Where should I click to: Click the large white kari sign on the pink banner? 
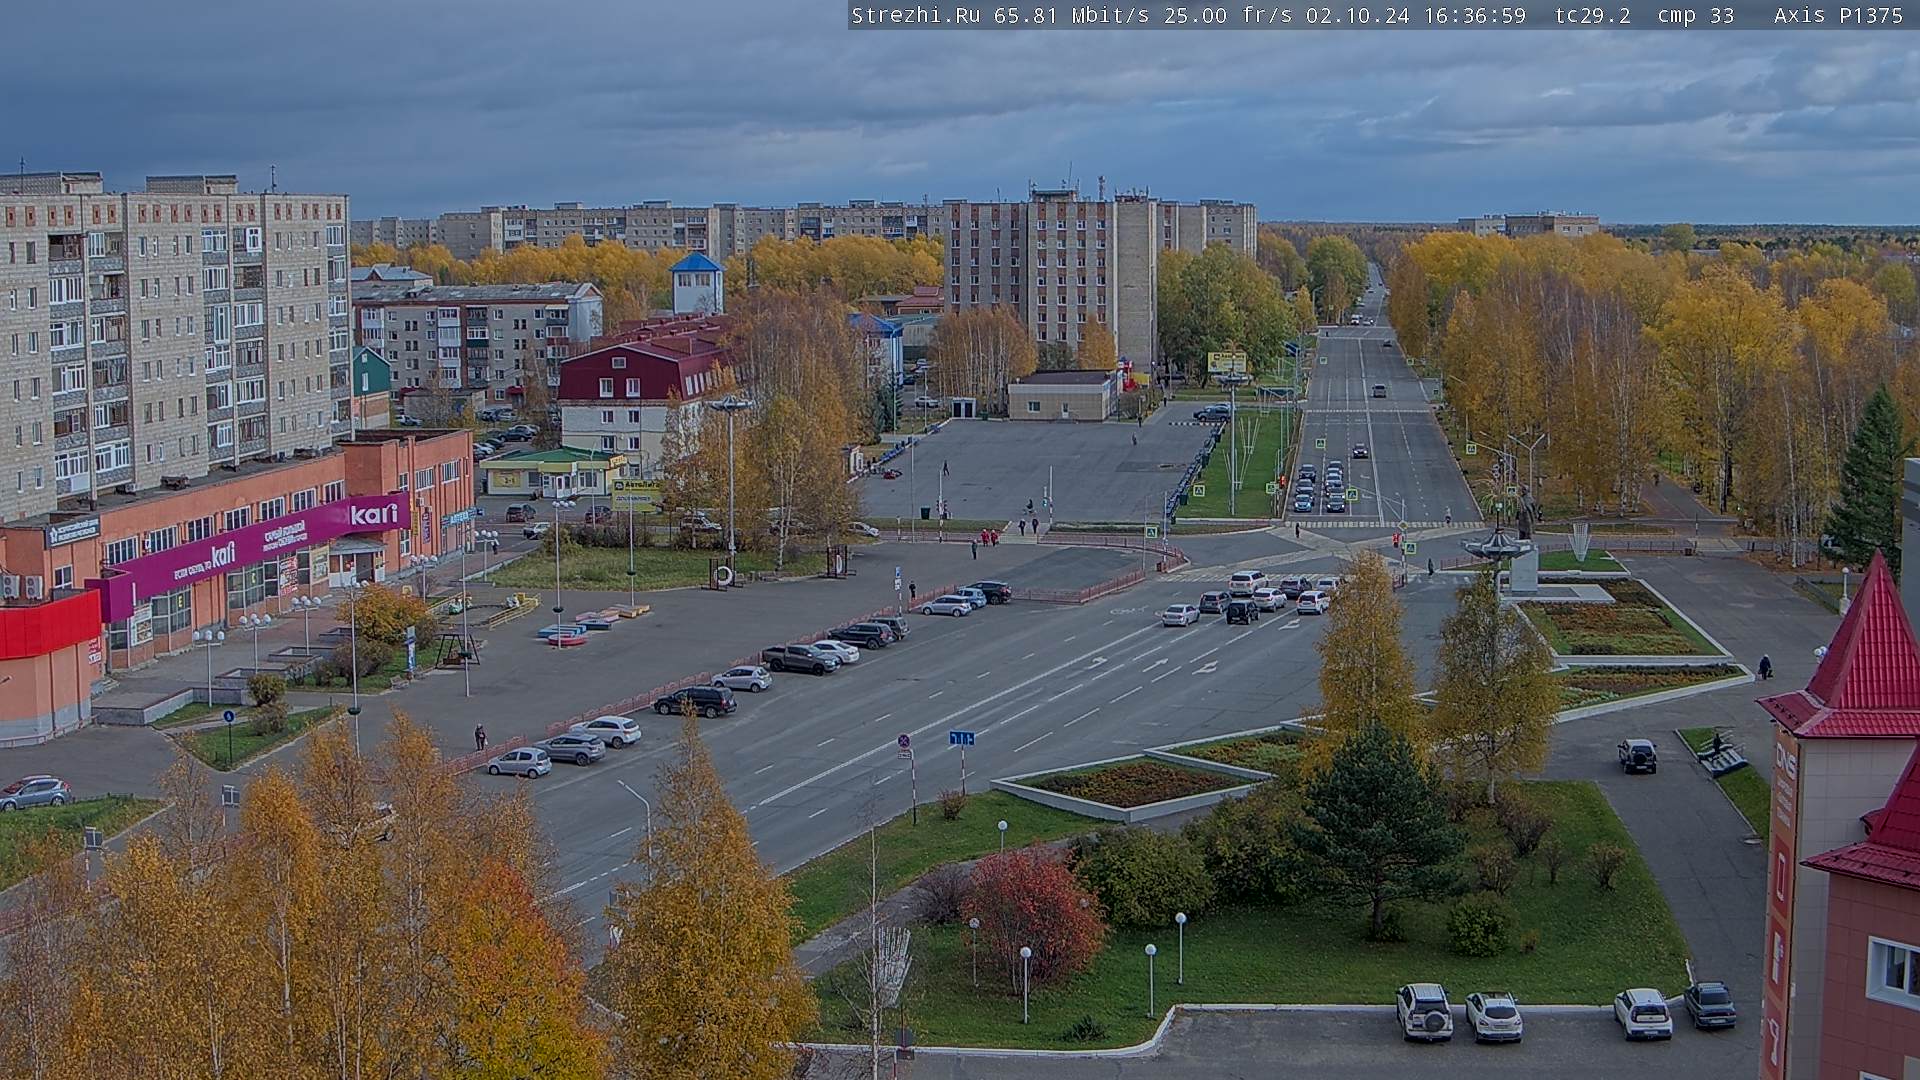click(374, 514)
